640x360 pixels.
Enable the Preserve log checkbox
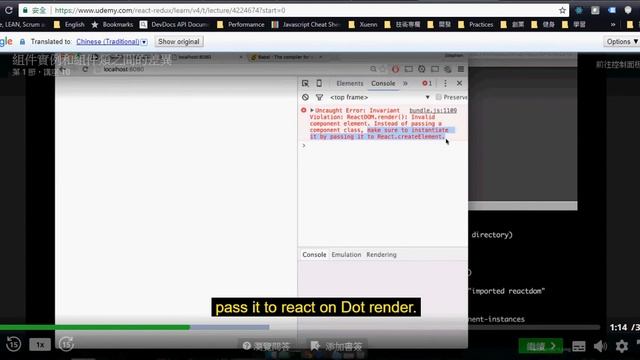(438, 97)
